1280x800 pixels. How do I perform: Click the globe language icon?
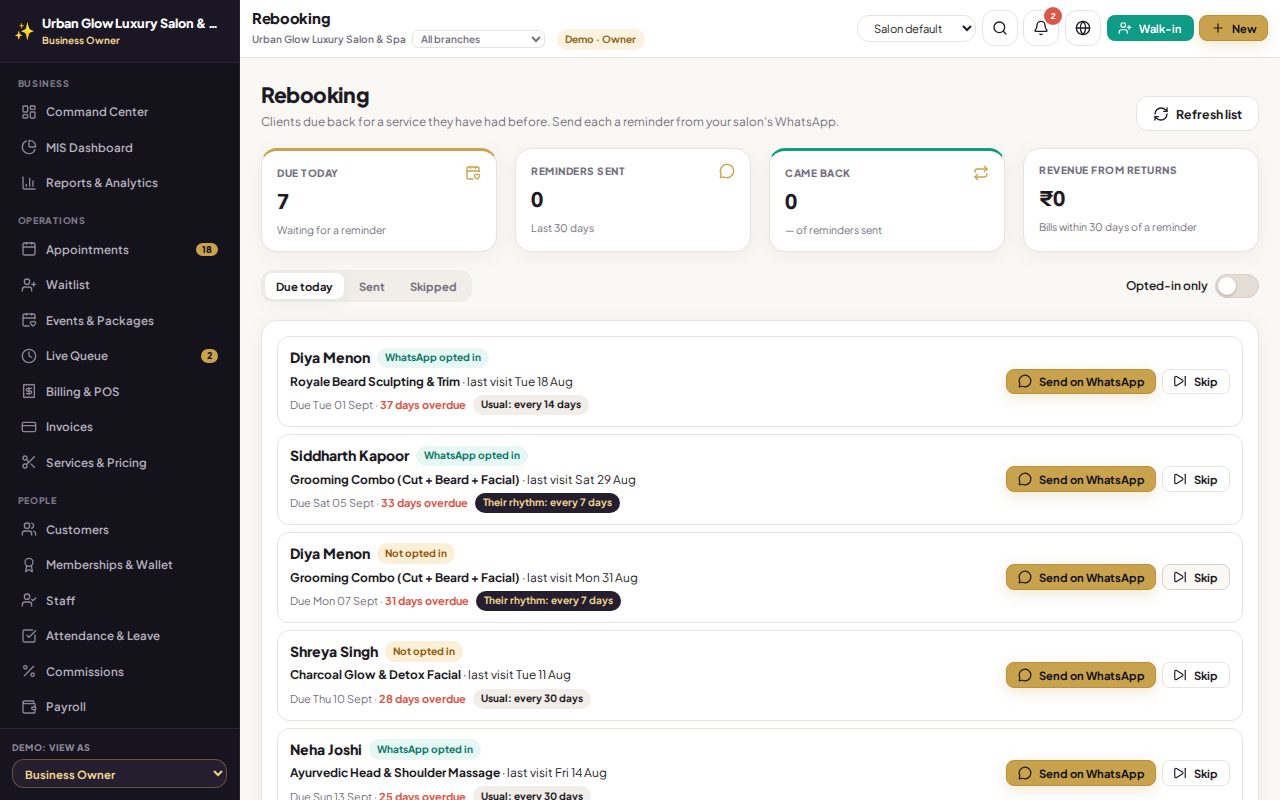[x=1083, y=28]
